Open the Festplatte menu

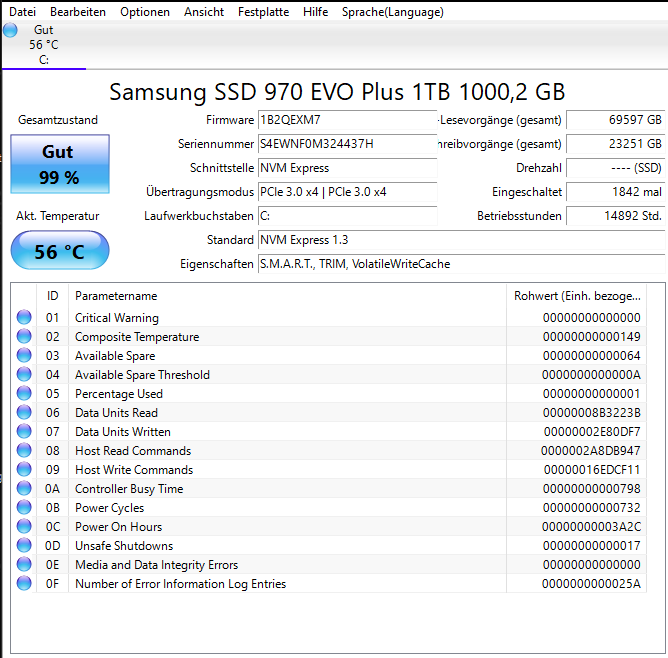[263, 12]
